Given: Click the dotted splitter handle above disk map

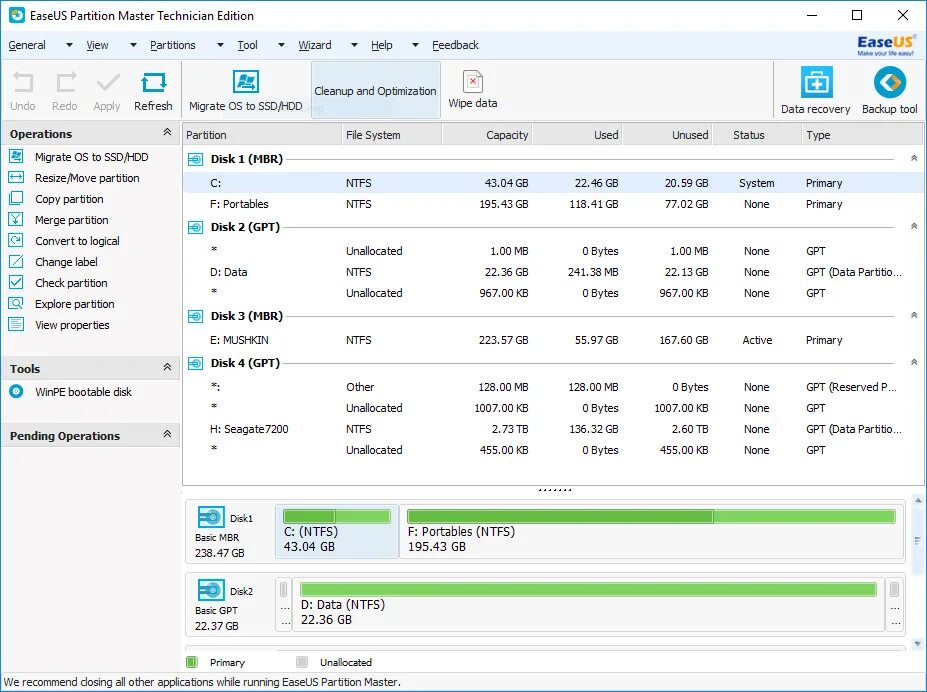Looking at the screenshot, I should coord(555,490).
